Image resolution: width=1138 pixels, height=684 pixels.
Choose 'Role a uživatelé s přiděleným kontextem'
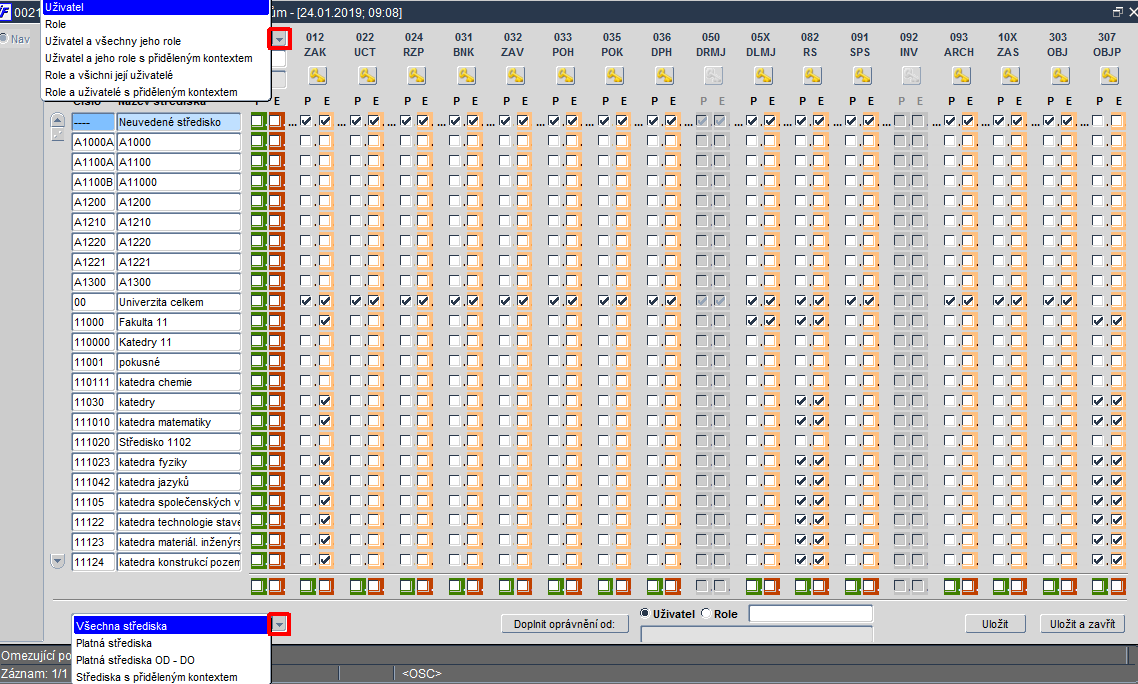pyautogui.click(x=155, y=92)
